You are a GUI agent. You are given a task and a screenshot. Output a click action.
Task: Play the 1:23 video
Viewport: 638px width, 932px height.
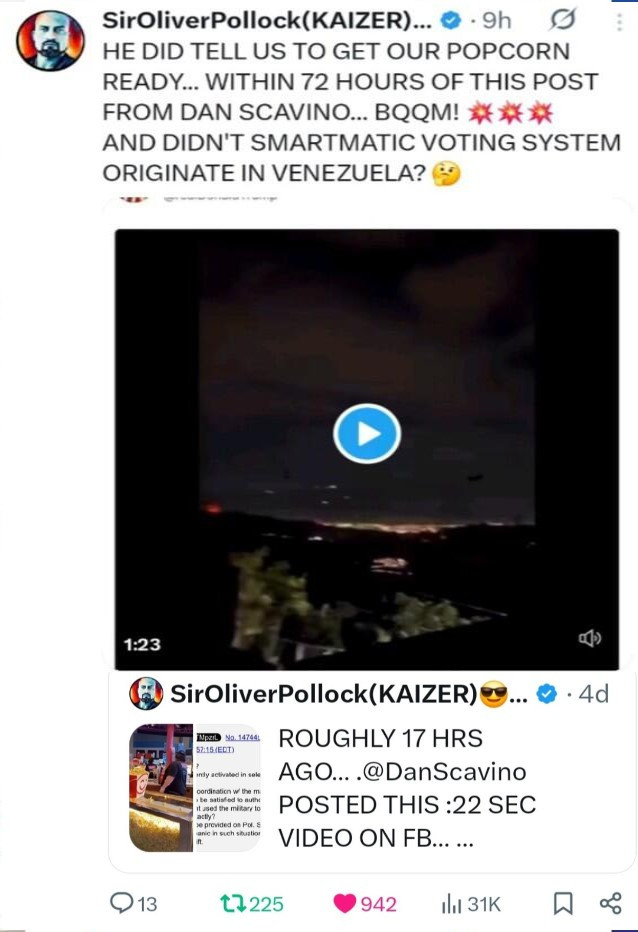[367, 433]
